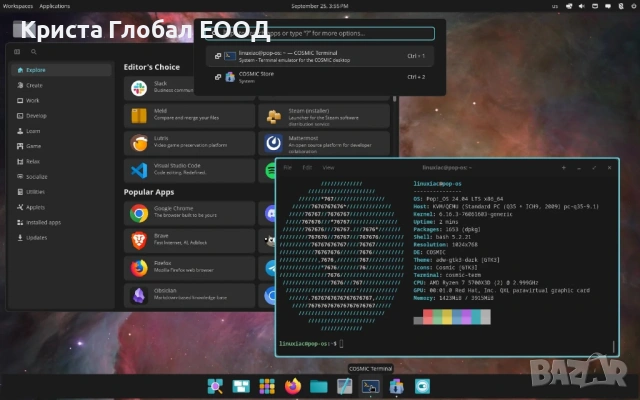Screen dimensions: 640x400
Task: Open the Workspaces overview dock icon
Action: tap(241, 386)
